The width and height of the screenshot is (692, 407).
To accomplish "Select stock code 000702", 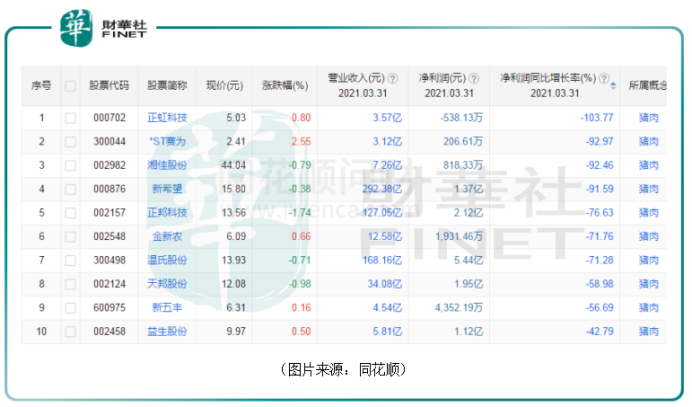I will pos(109,118).
